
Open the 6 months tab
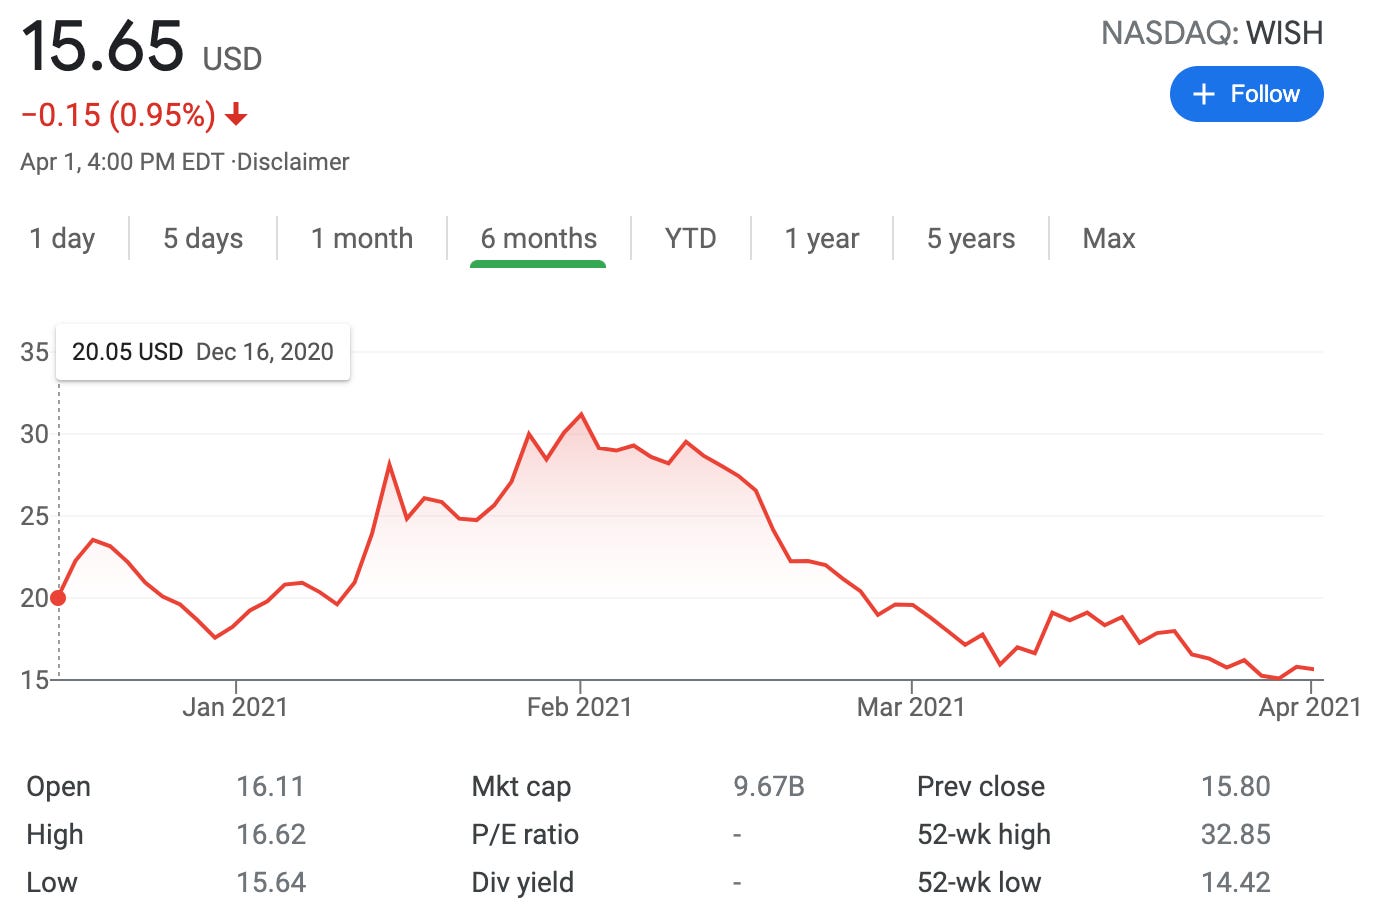538,238
